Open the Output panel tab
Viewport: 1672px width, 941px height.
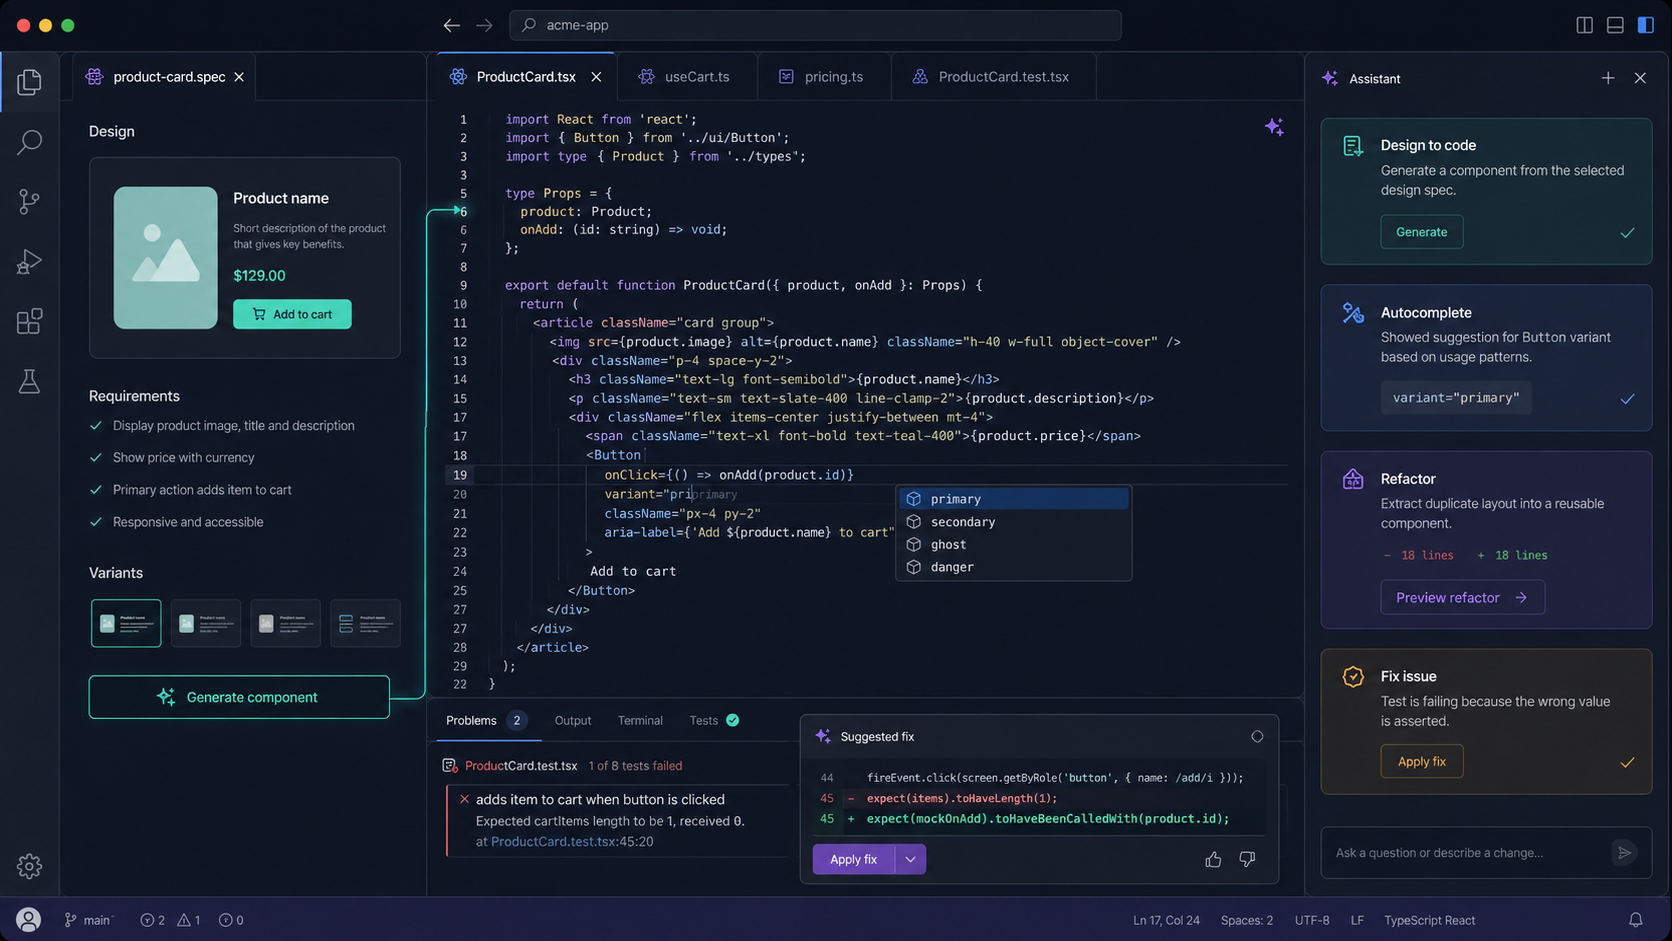573,721
